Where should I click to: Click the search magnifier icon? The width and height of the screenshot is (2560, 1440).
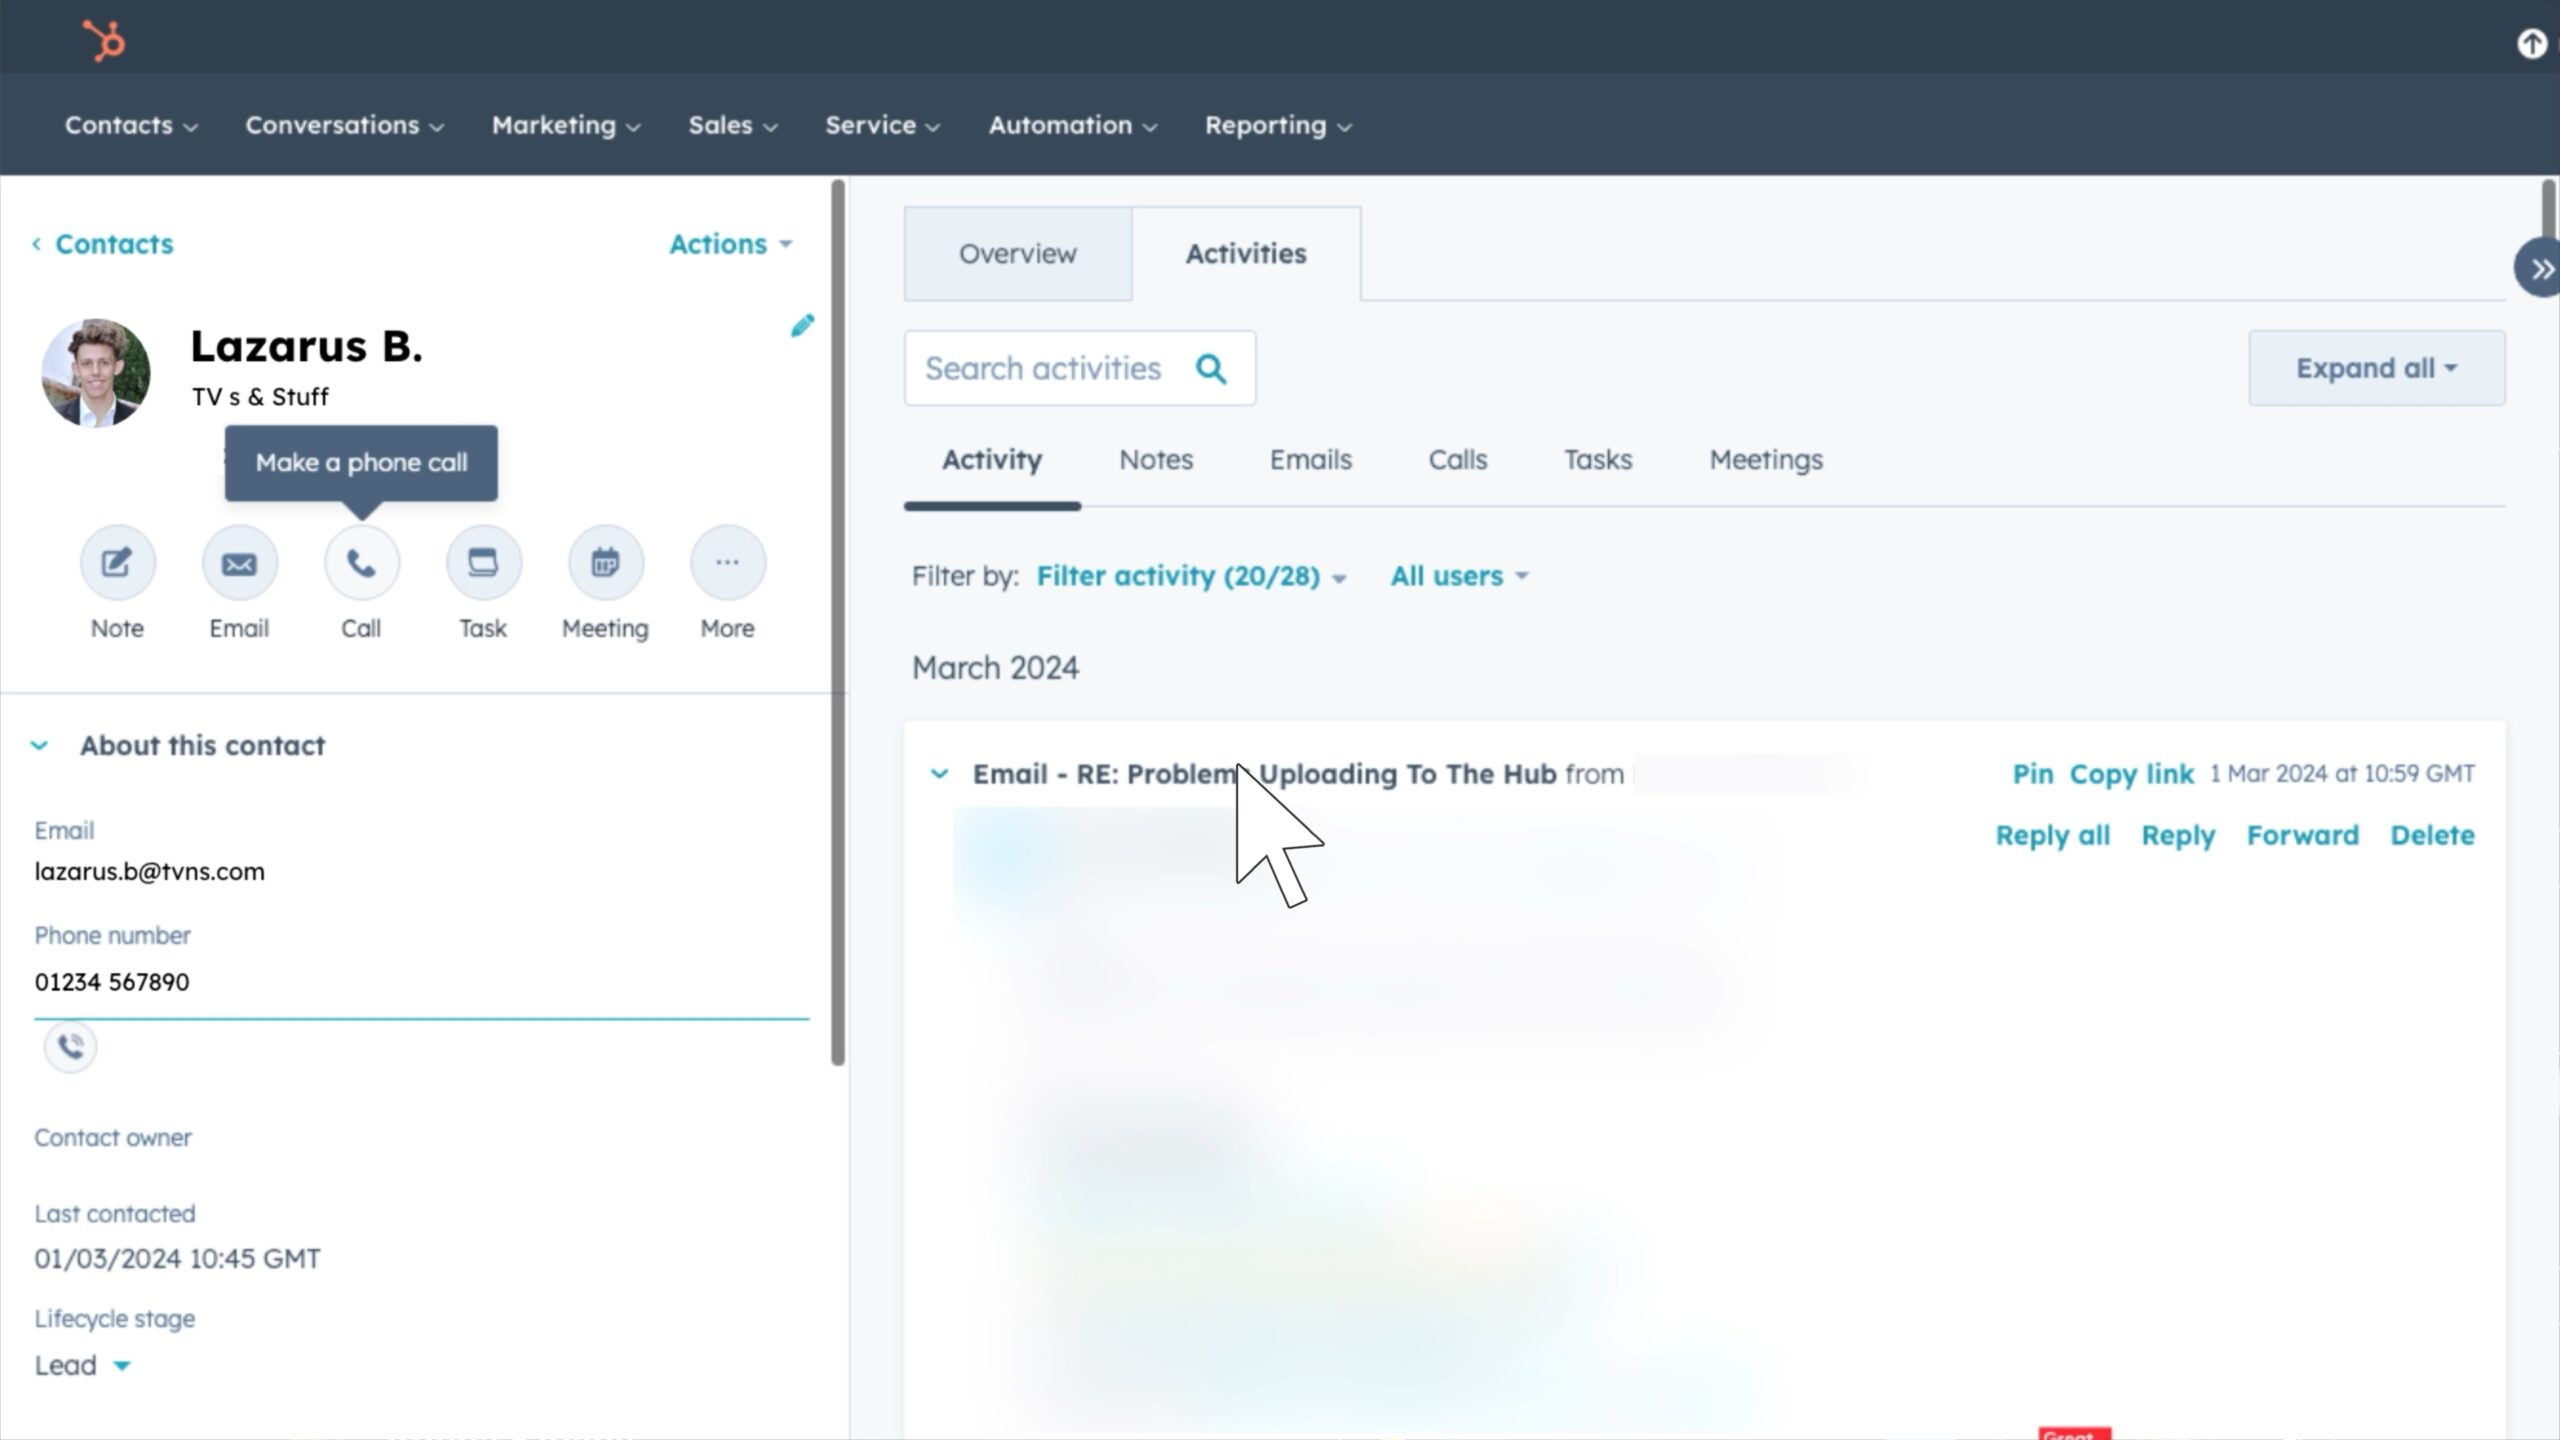tap(1211, 369)
